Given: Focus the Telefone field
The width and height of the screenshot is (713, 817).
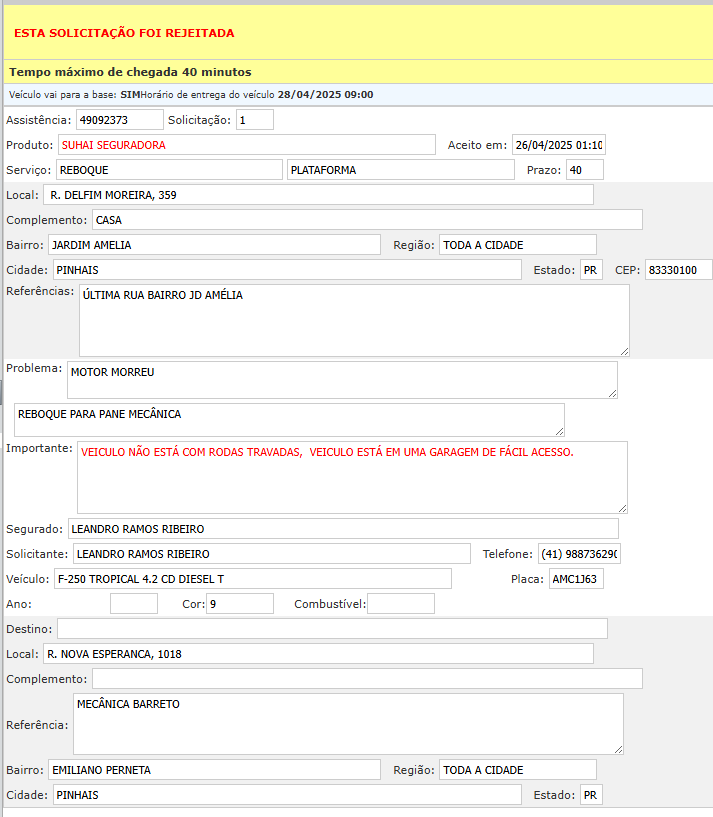Looking at the screenshot, I should point(578,554).
